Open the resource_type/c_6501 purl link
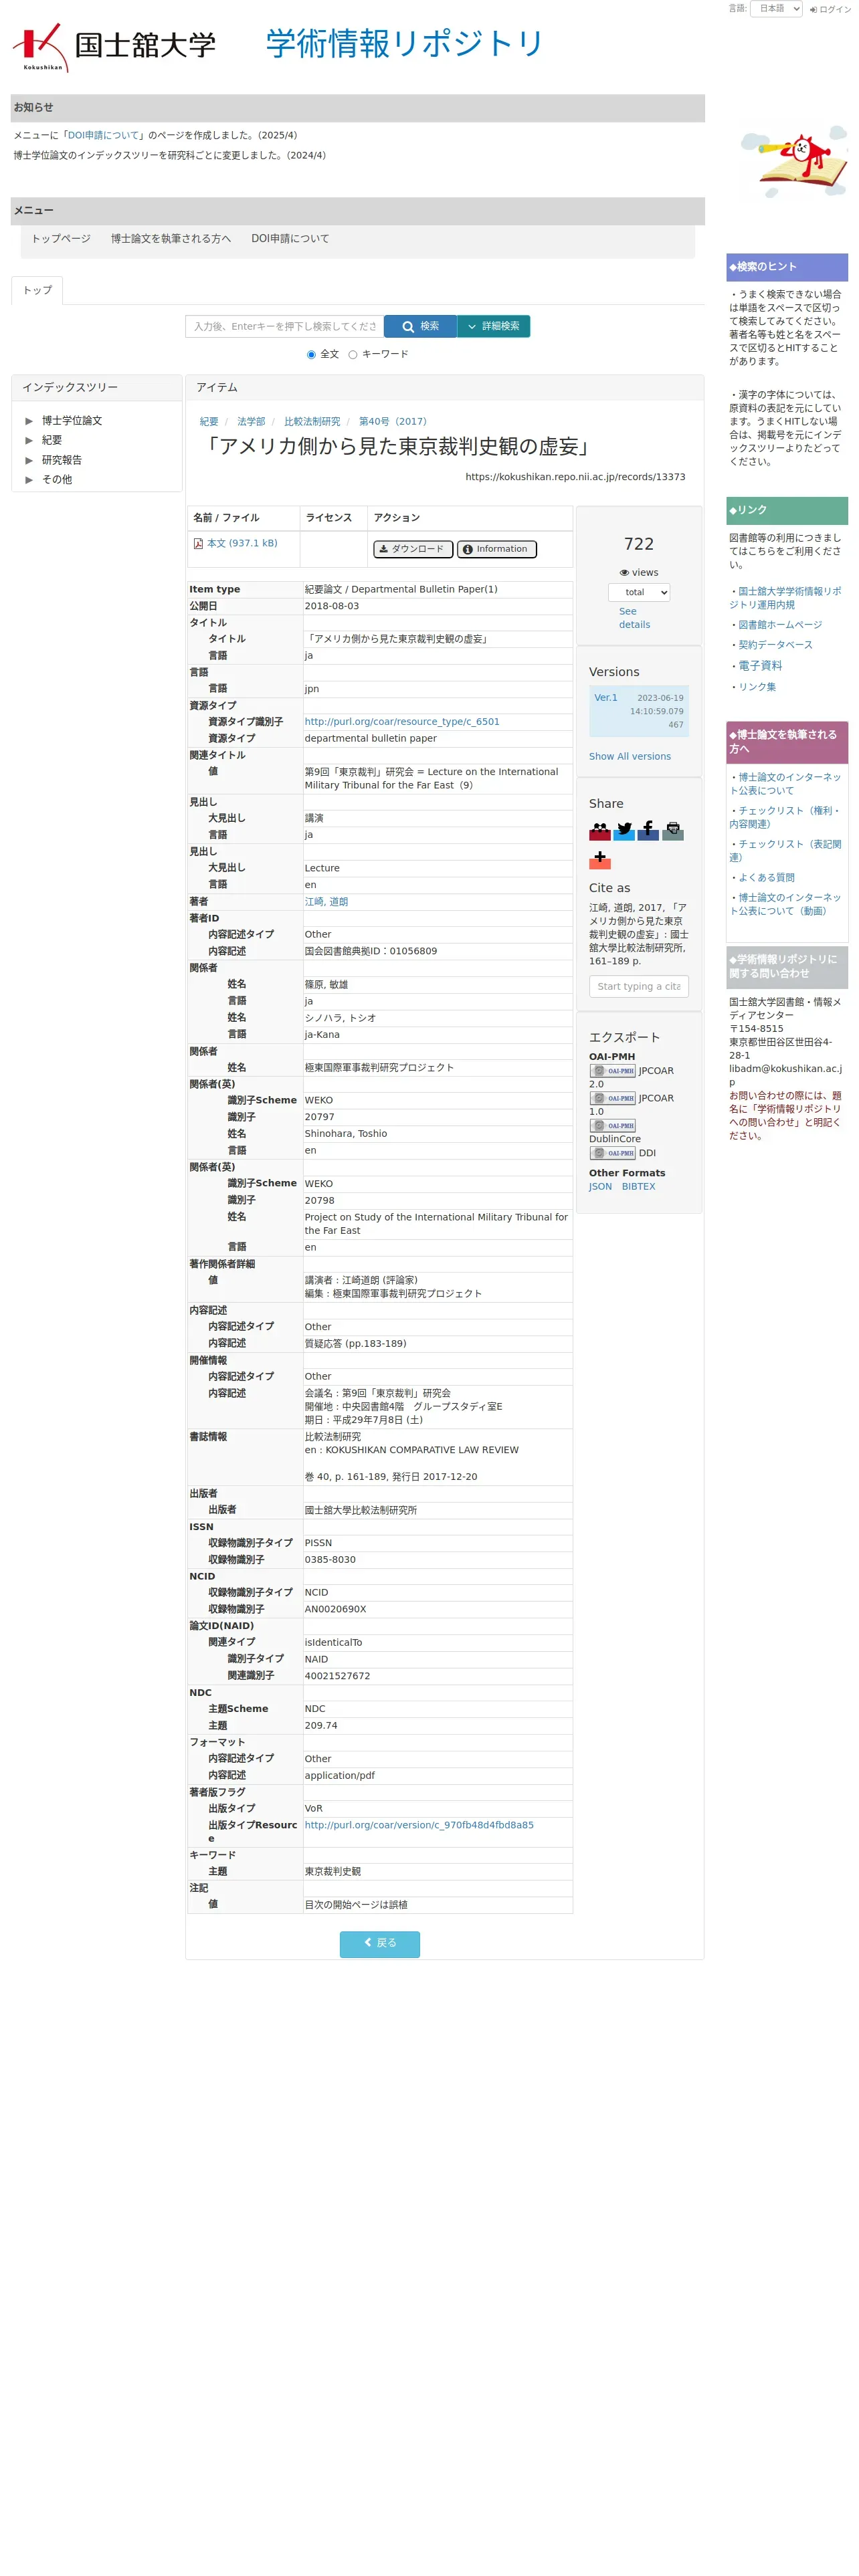Image resolution: width=859 pixels, height=2576 pixels. [x=402, y=722]
